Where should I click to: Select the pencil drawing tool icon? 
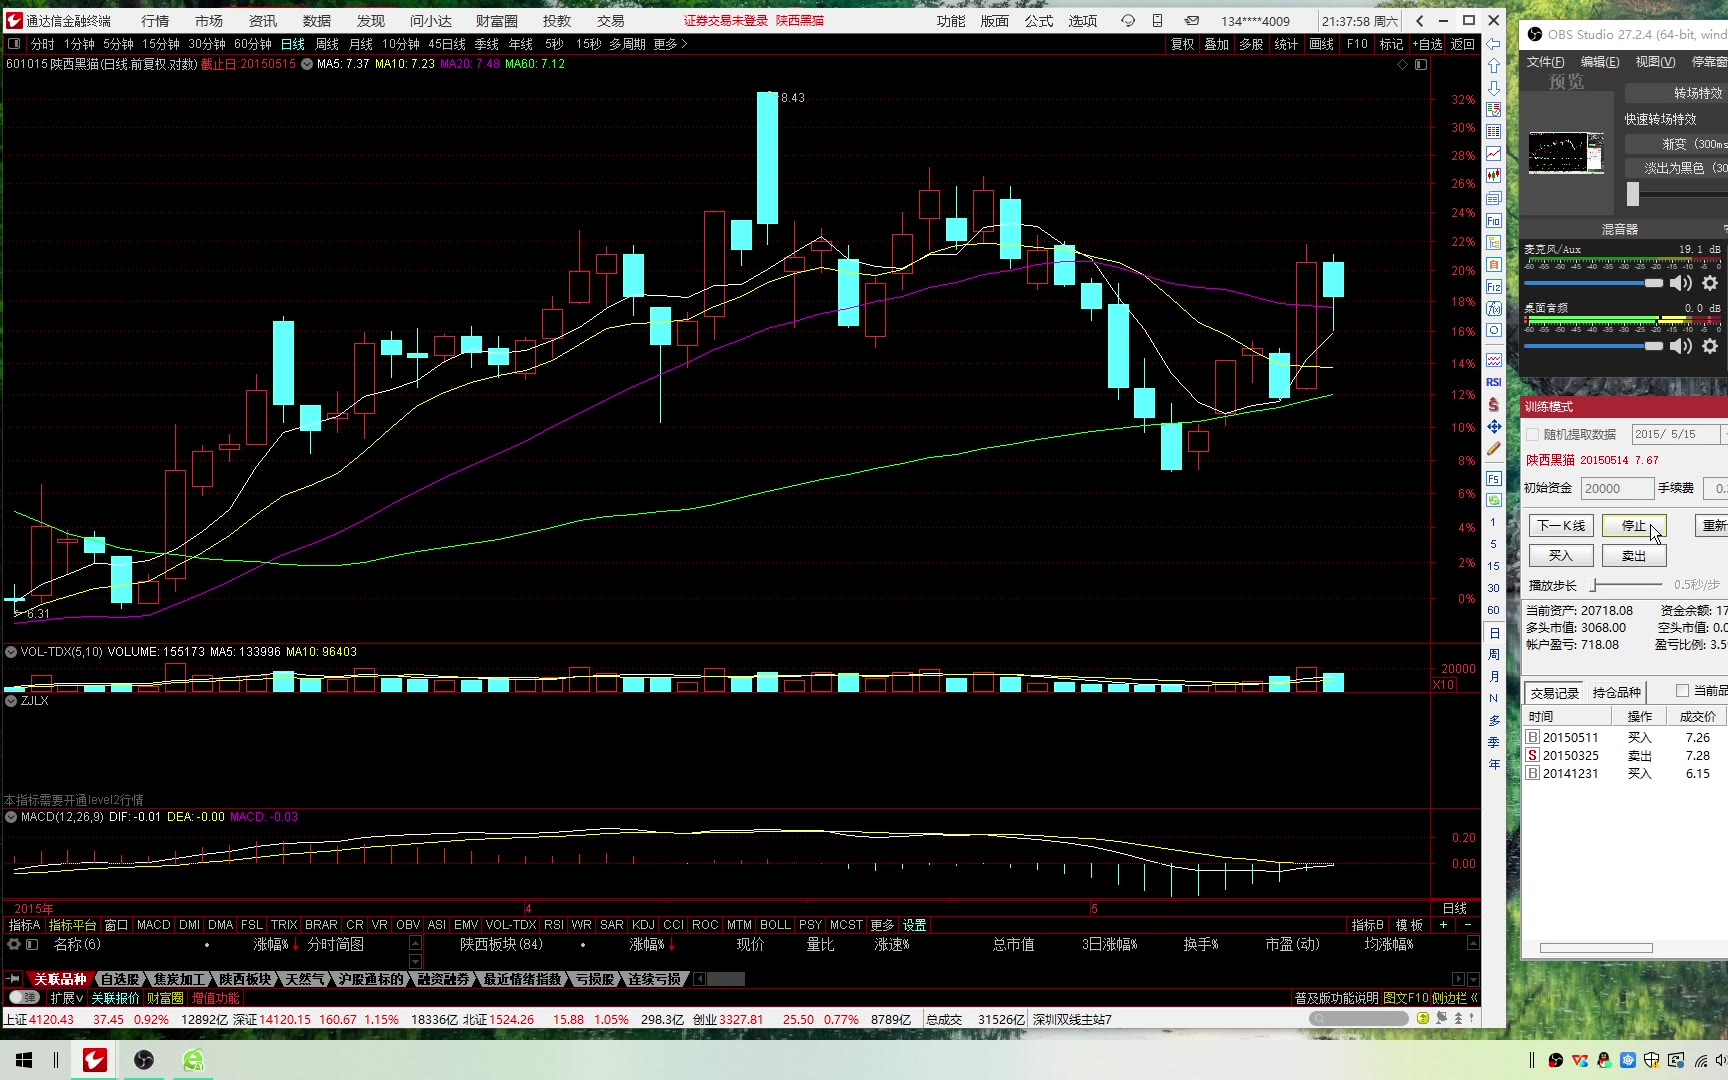click(1494, 449)
